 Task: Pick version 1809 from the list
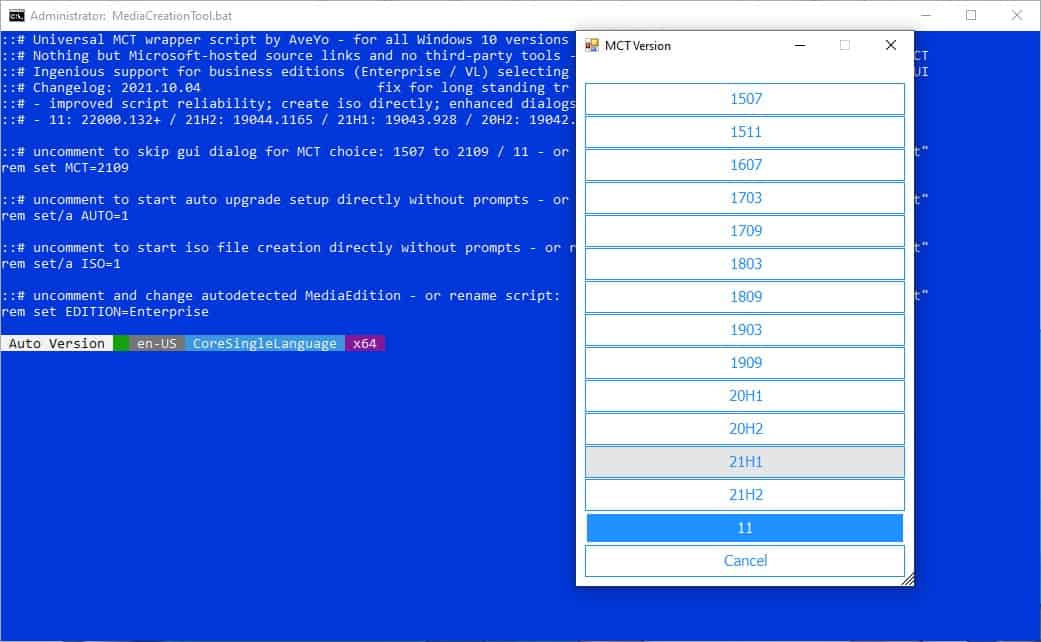744,297
